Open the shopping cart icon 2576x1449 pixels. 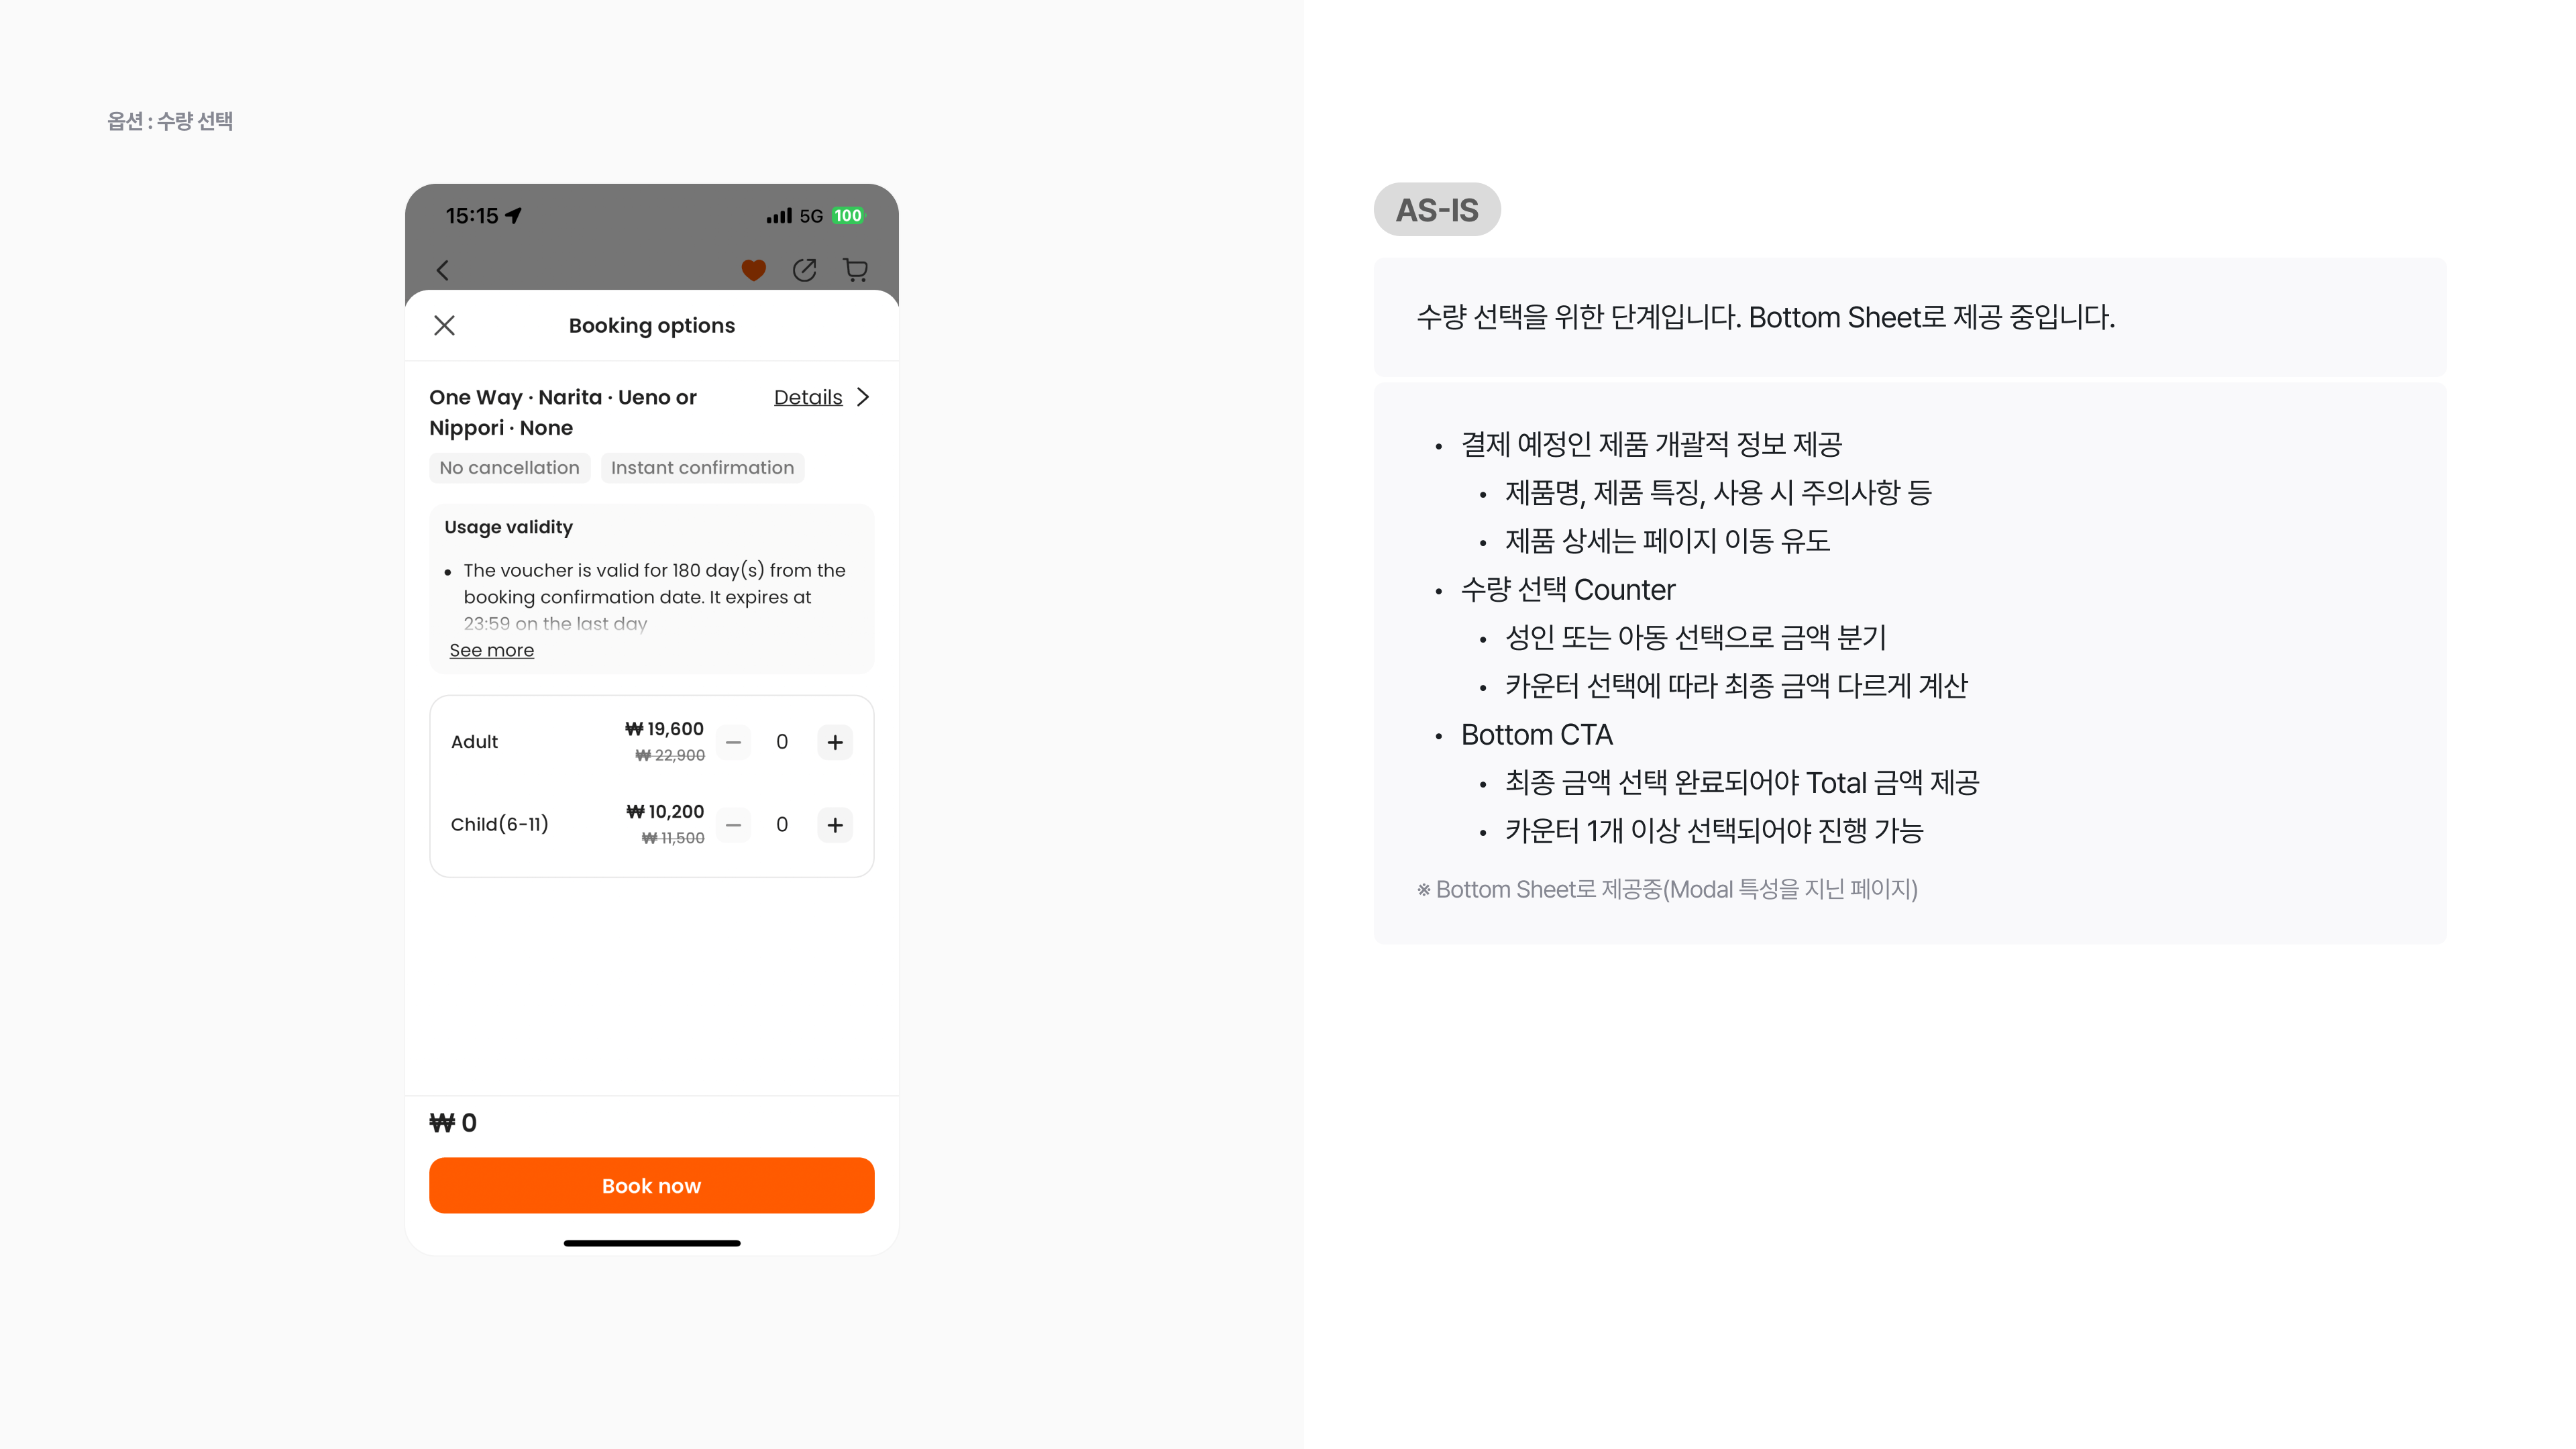[x=855, y=270]
